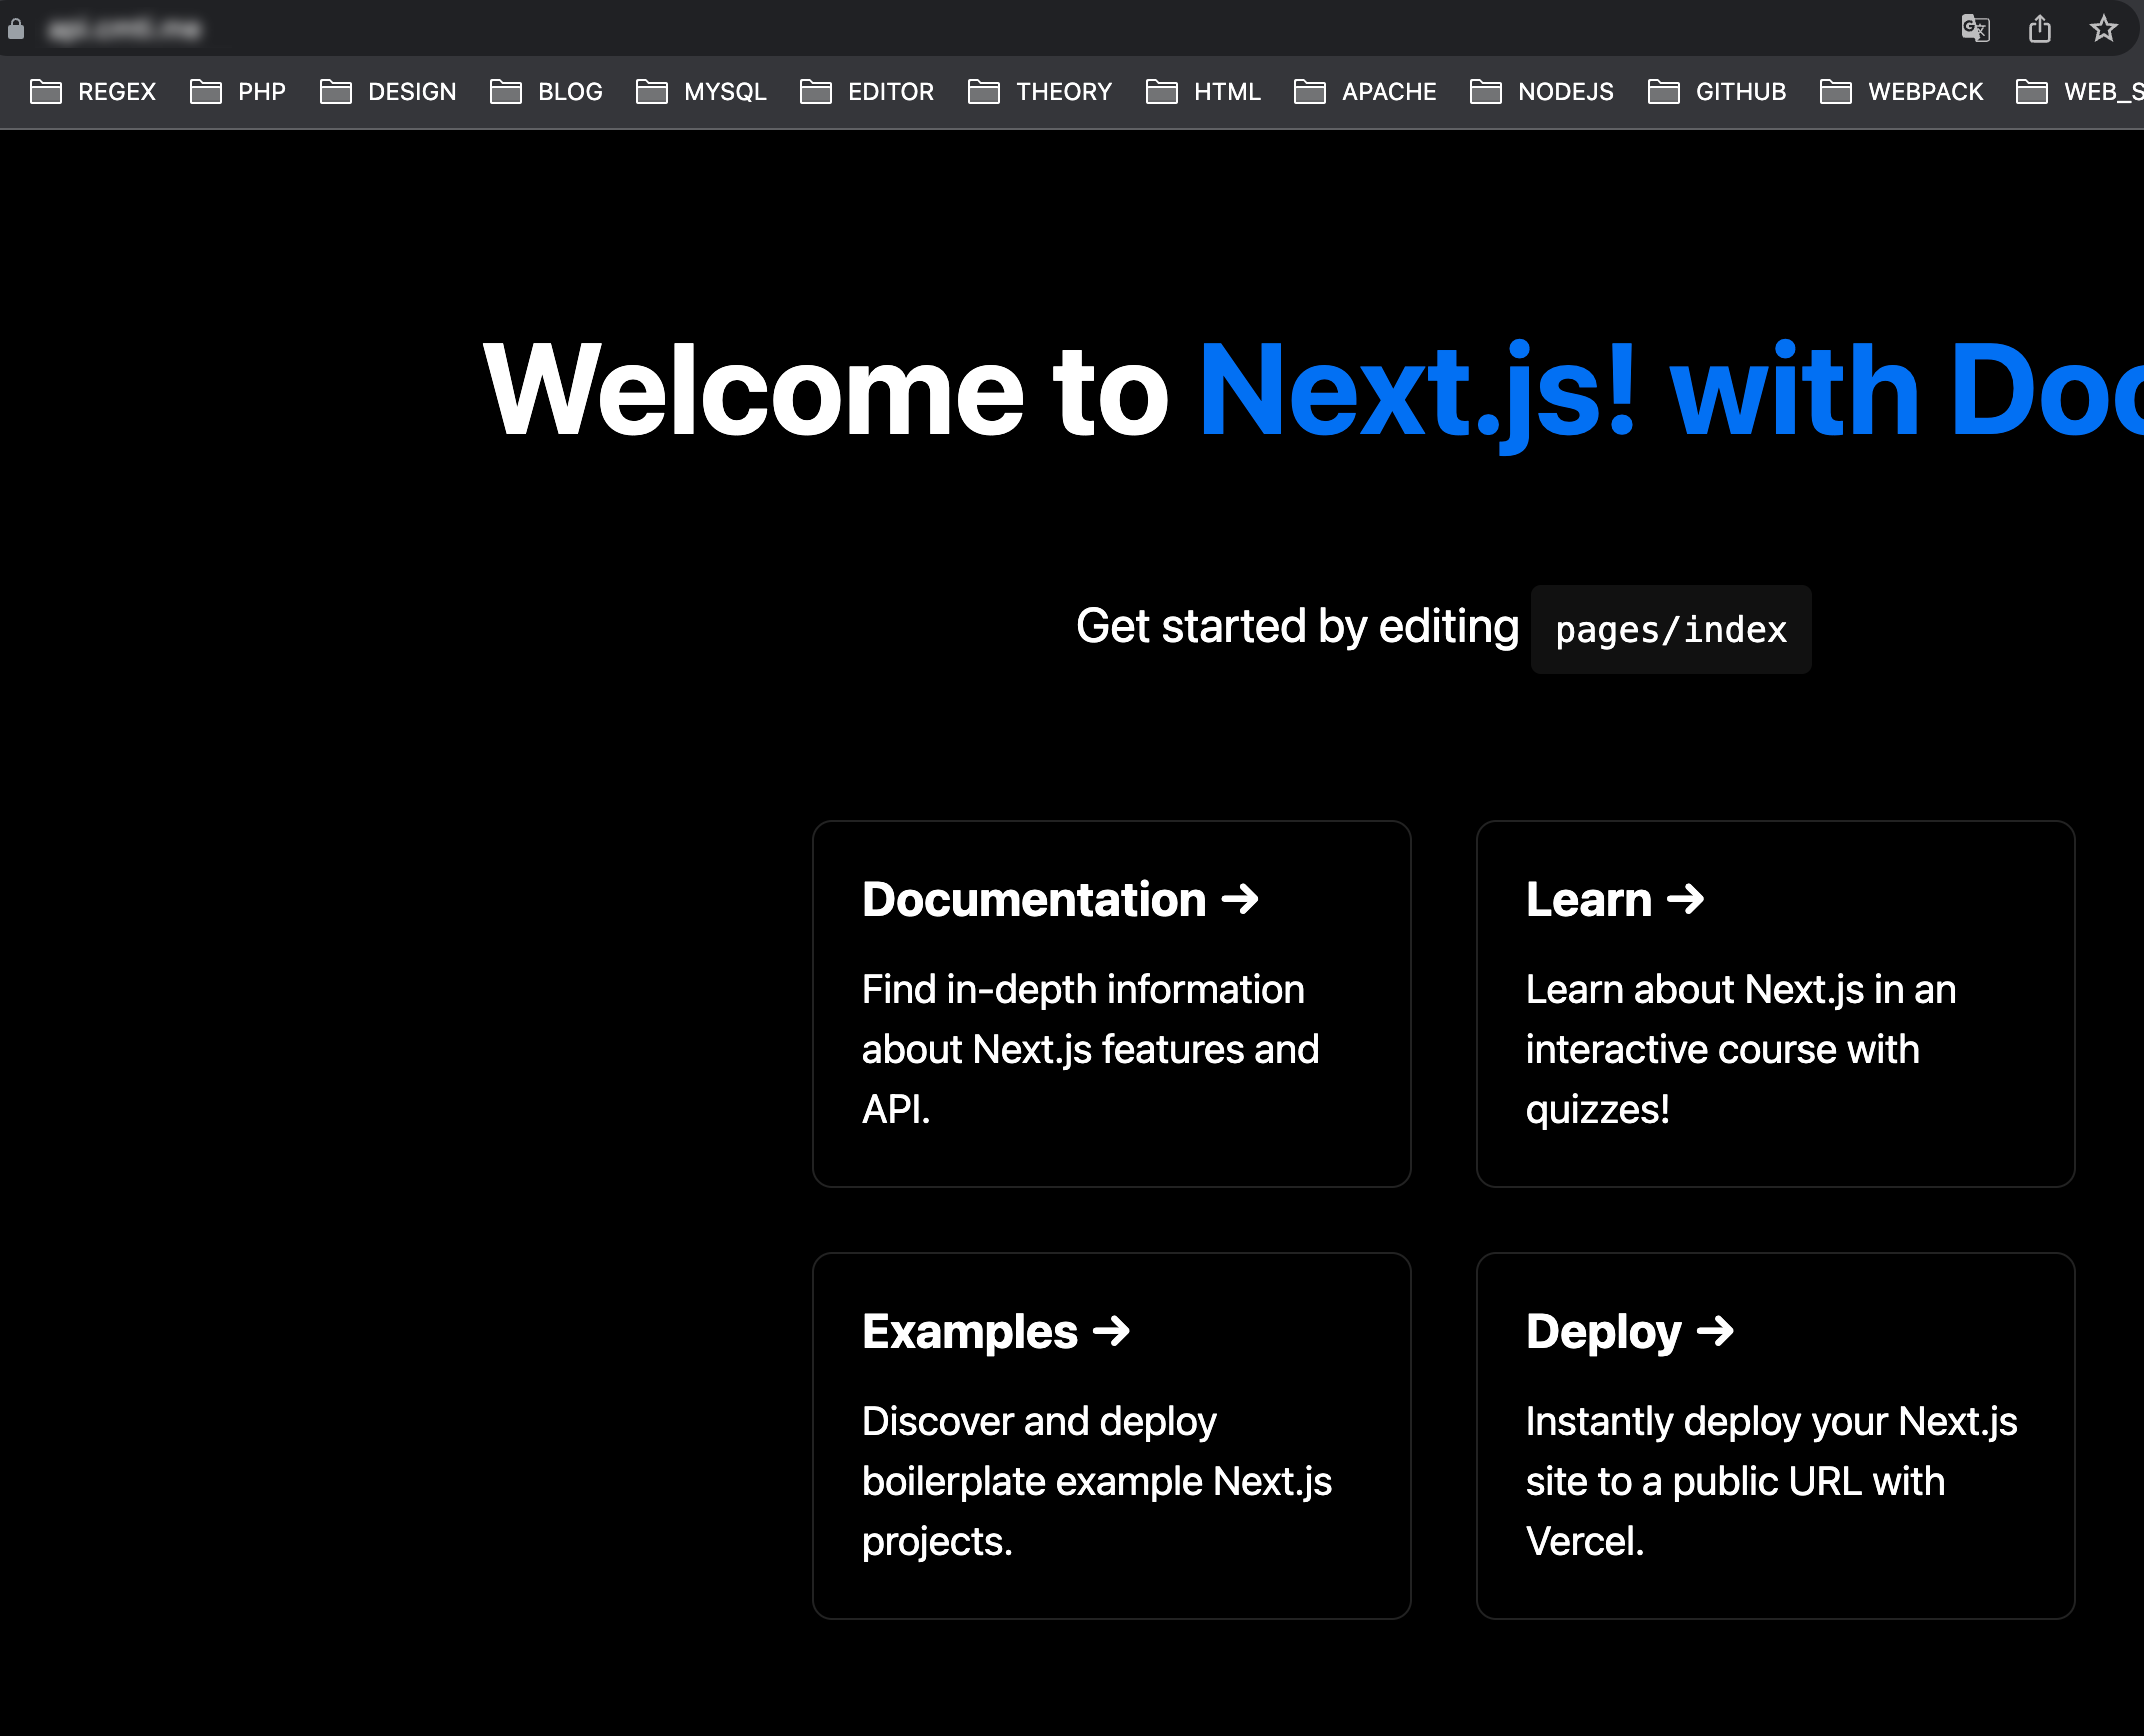Viewport: 2144px width, 1736px height.
Task: Open the Learn card
Action: tap(1775, 1003)
